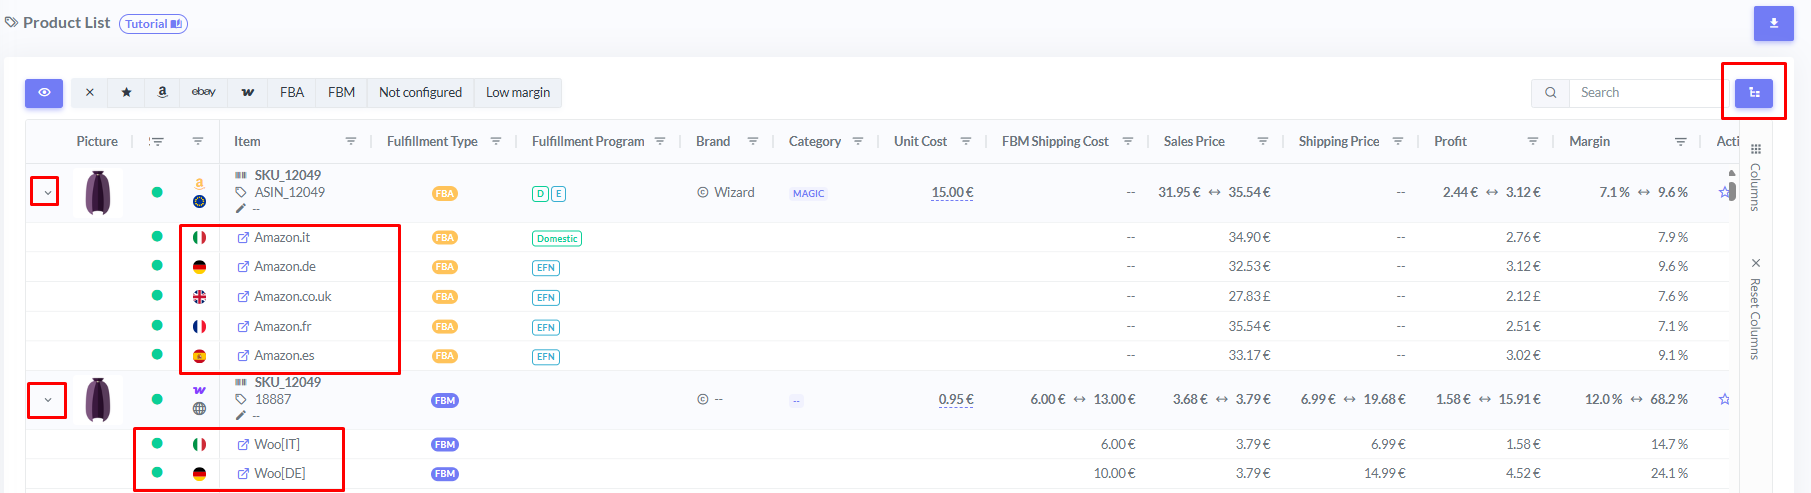Toggle the eye visibility filter button
Viewport: 1811px width, 493px height.
coord(44,92)
